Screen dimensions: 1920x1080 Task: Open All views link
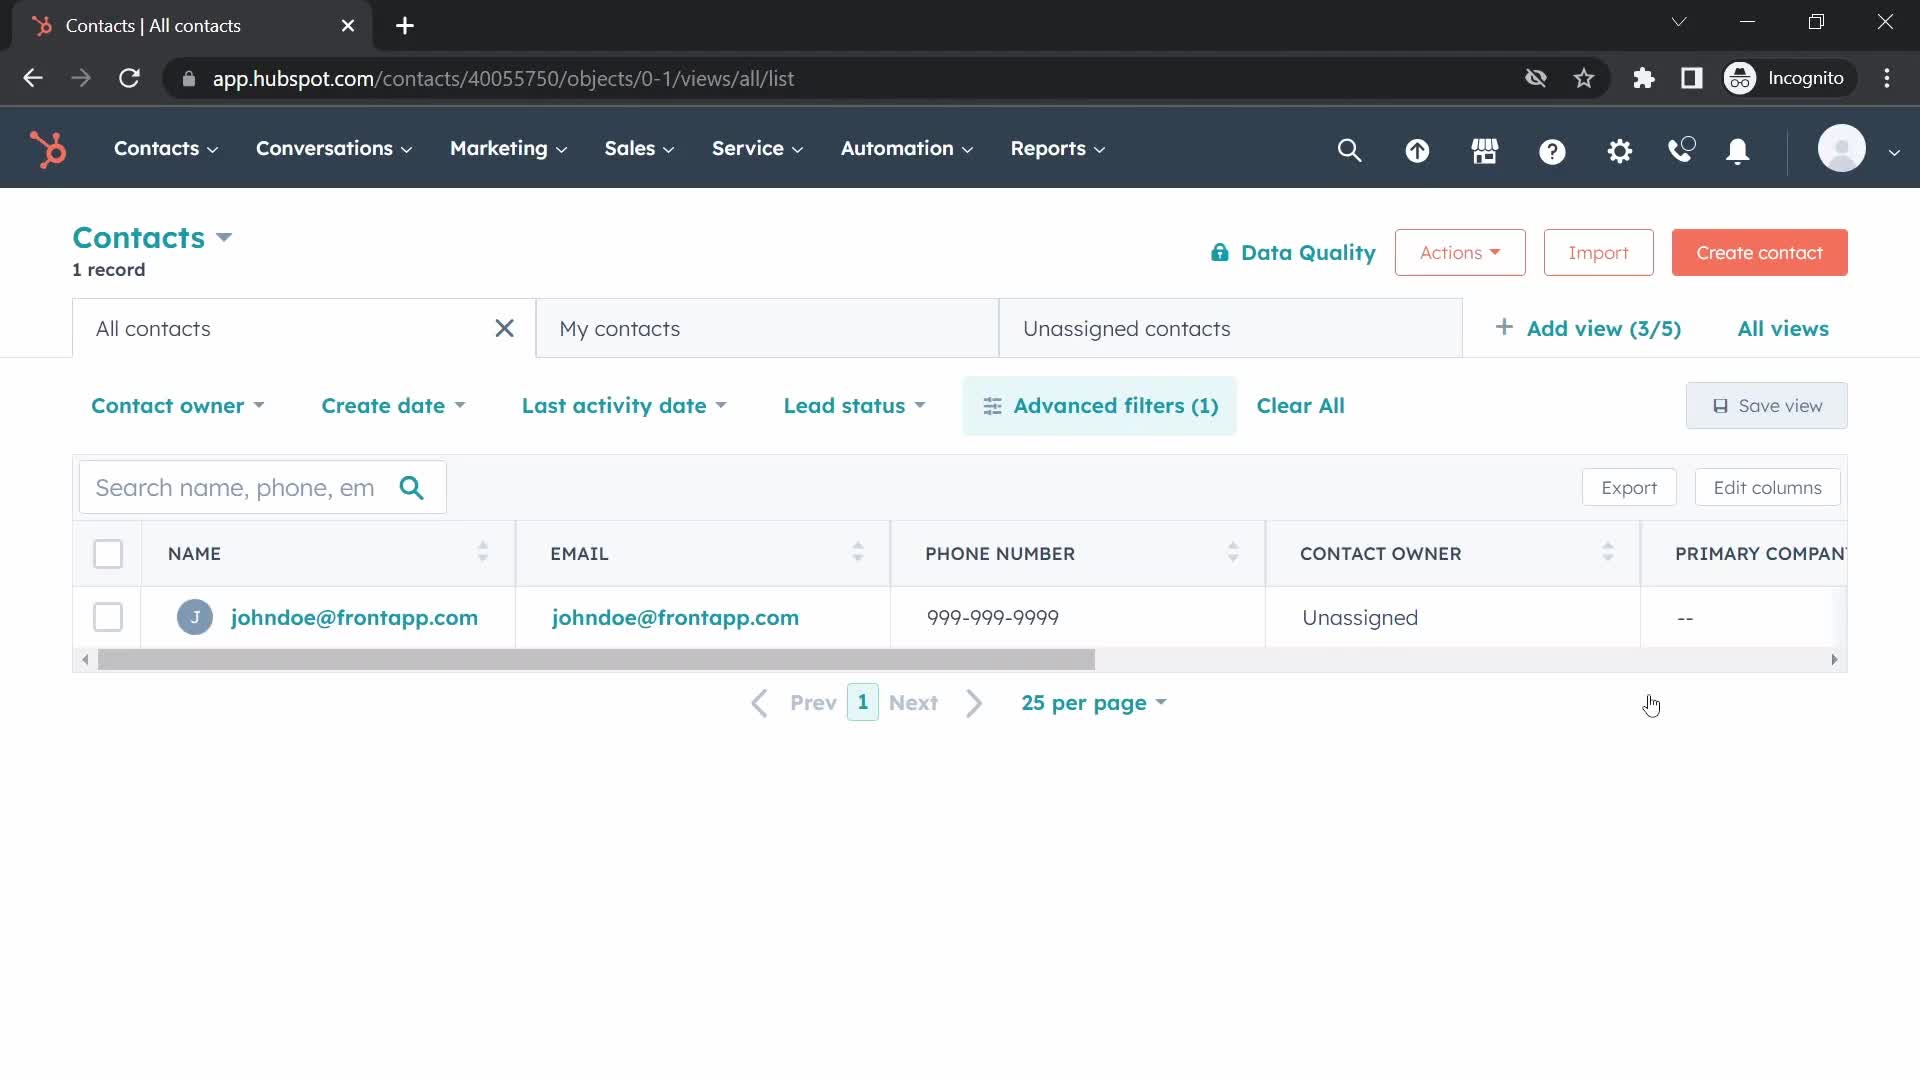(x=1783, y=328)
